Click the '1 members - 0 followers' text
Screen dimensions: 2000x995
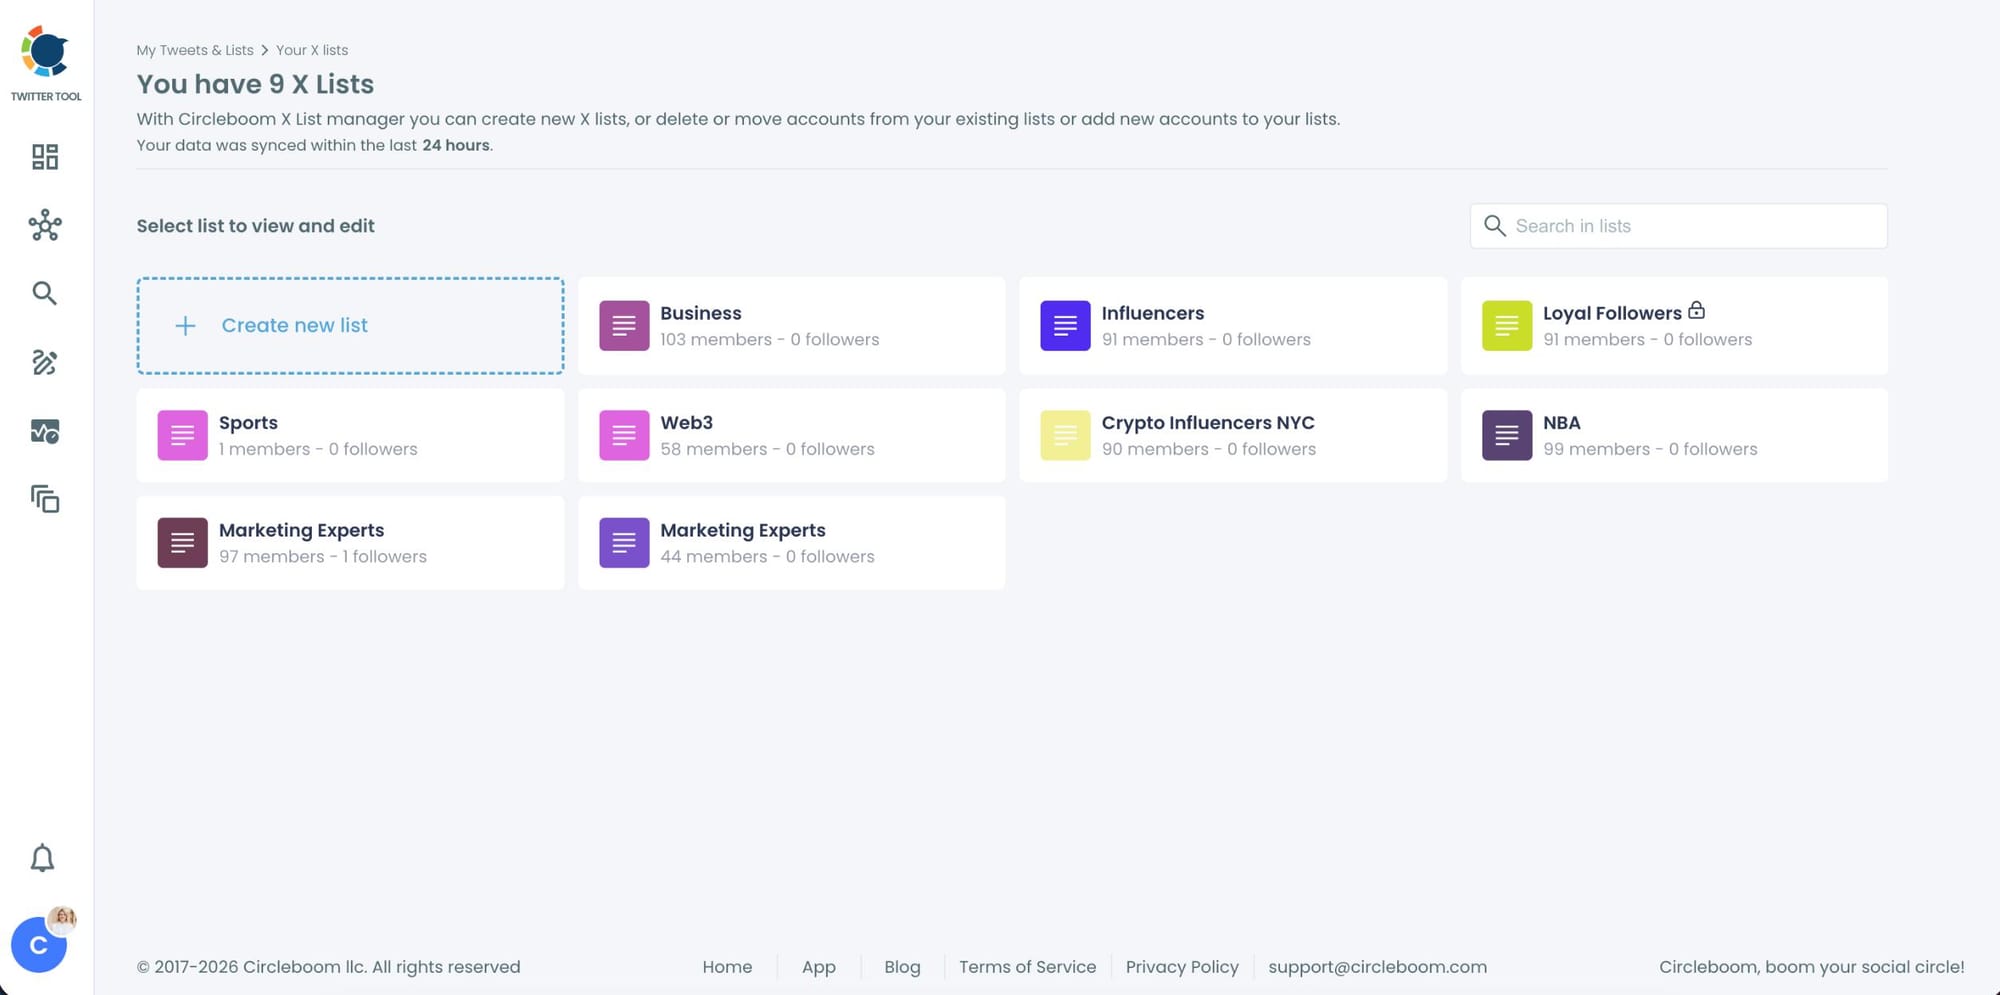point(318,450)
